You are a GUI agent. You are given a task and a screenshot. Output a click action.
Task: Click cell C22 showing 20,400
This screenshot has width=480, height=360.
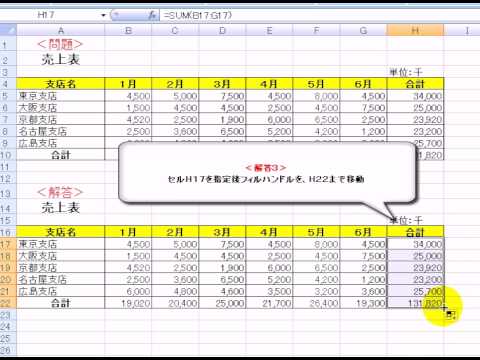[x=175, y=303]
